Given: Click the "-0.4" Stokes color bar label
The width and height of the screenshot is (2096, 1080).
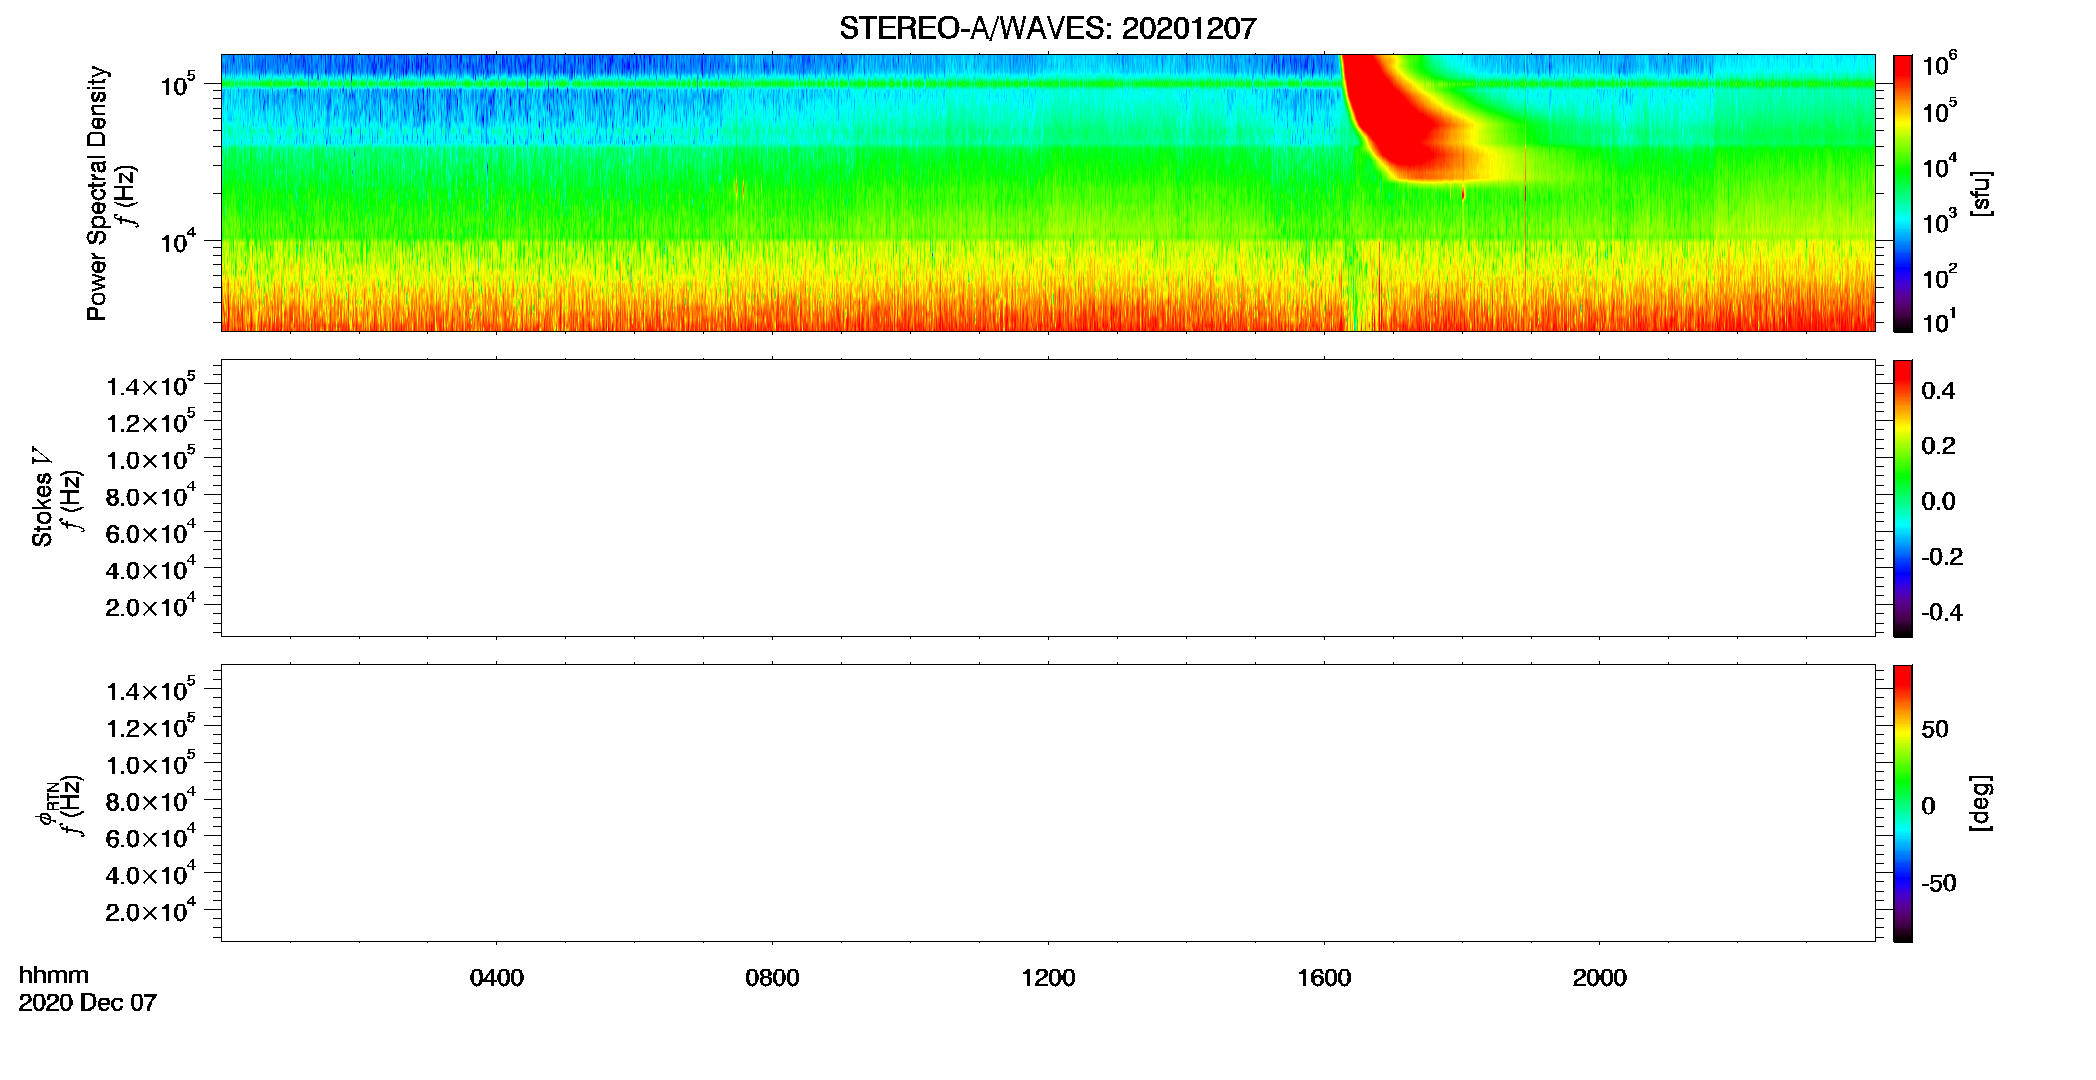Looking at the screenshot, I should point(1942,613).
